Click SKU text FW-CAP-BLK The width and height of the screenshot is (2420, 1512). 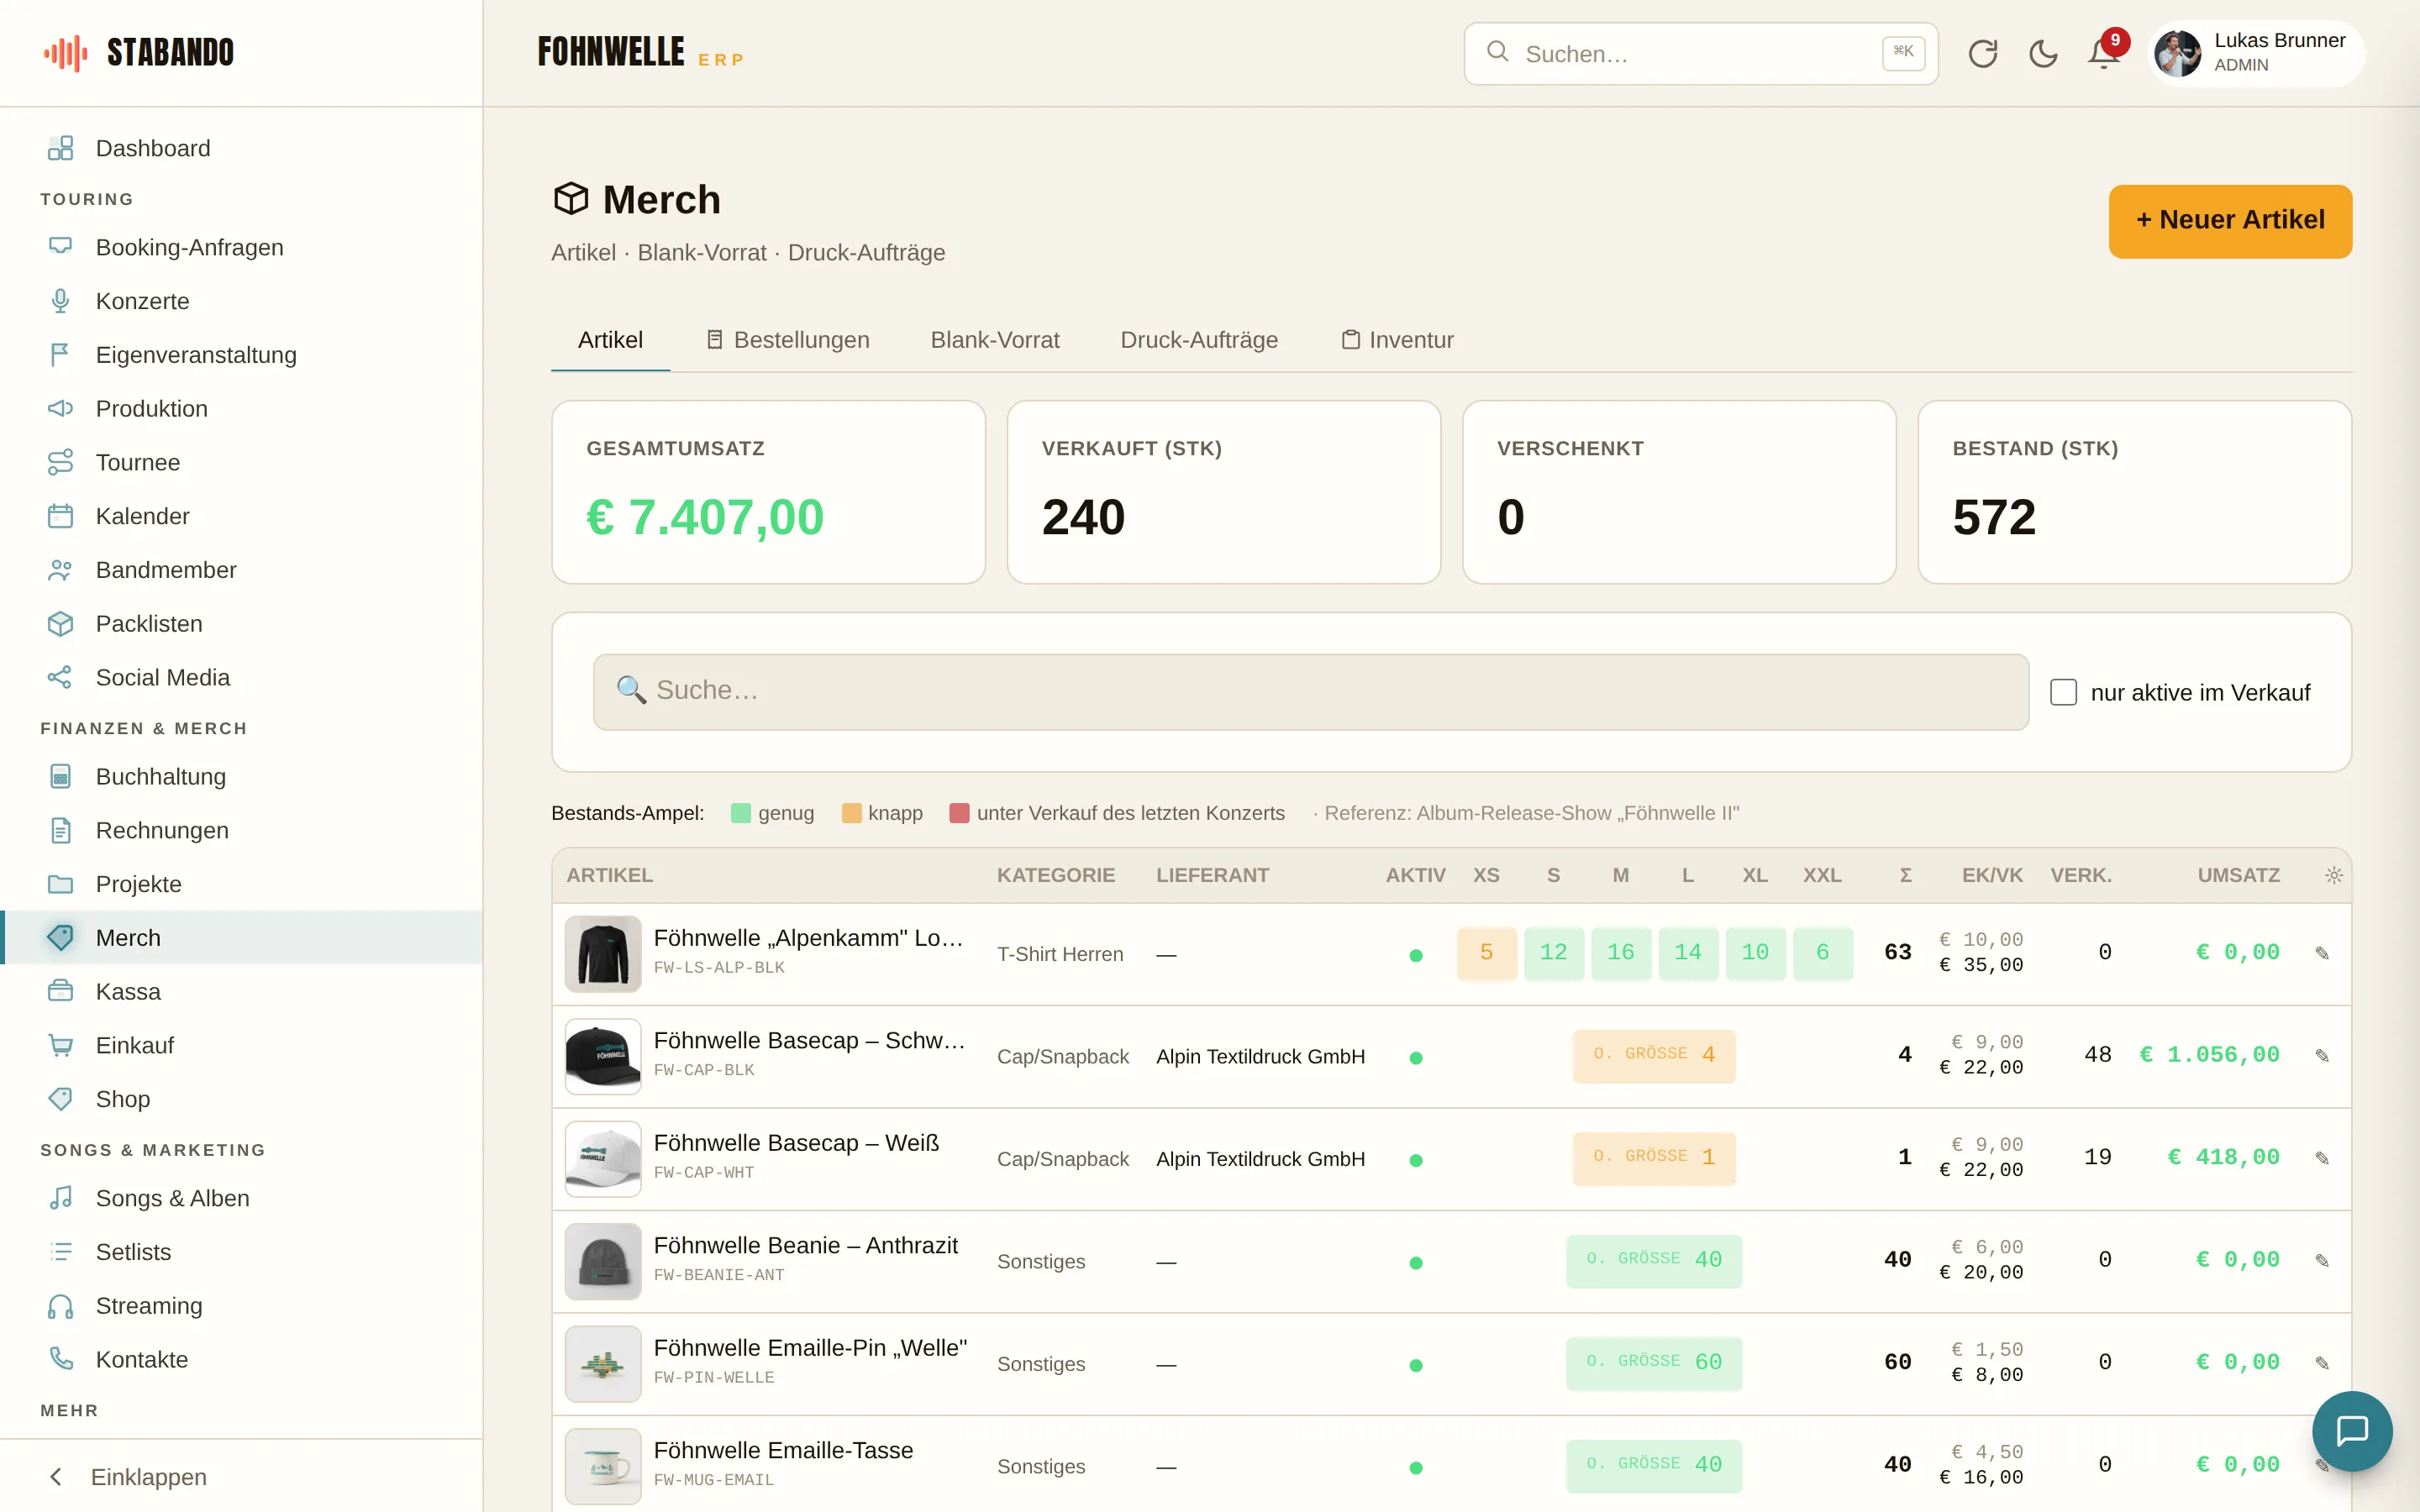(704, 1070)
